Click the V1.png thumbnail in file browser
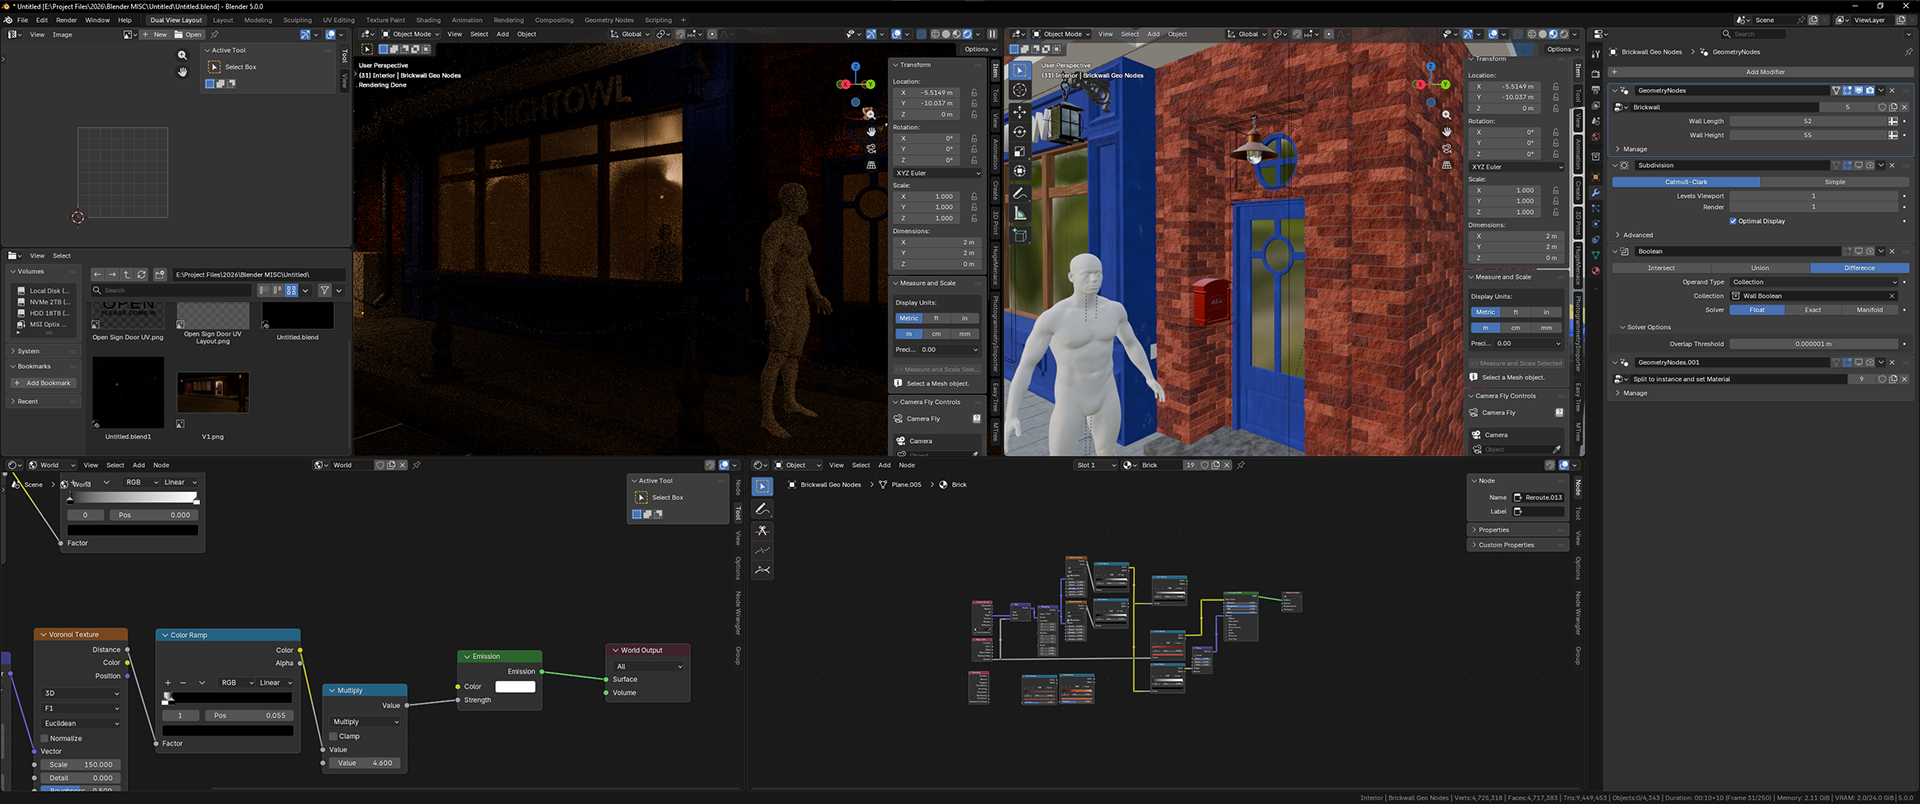 tap(213, 393)
